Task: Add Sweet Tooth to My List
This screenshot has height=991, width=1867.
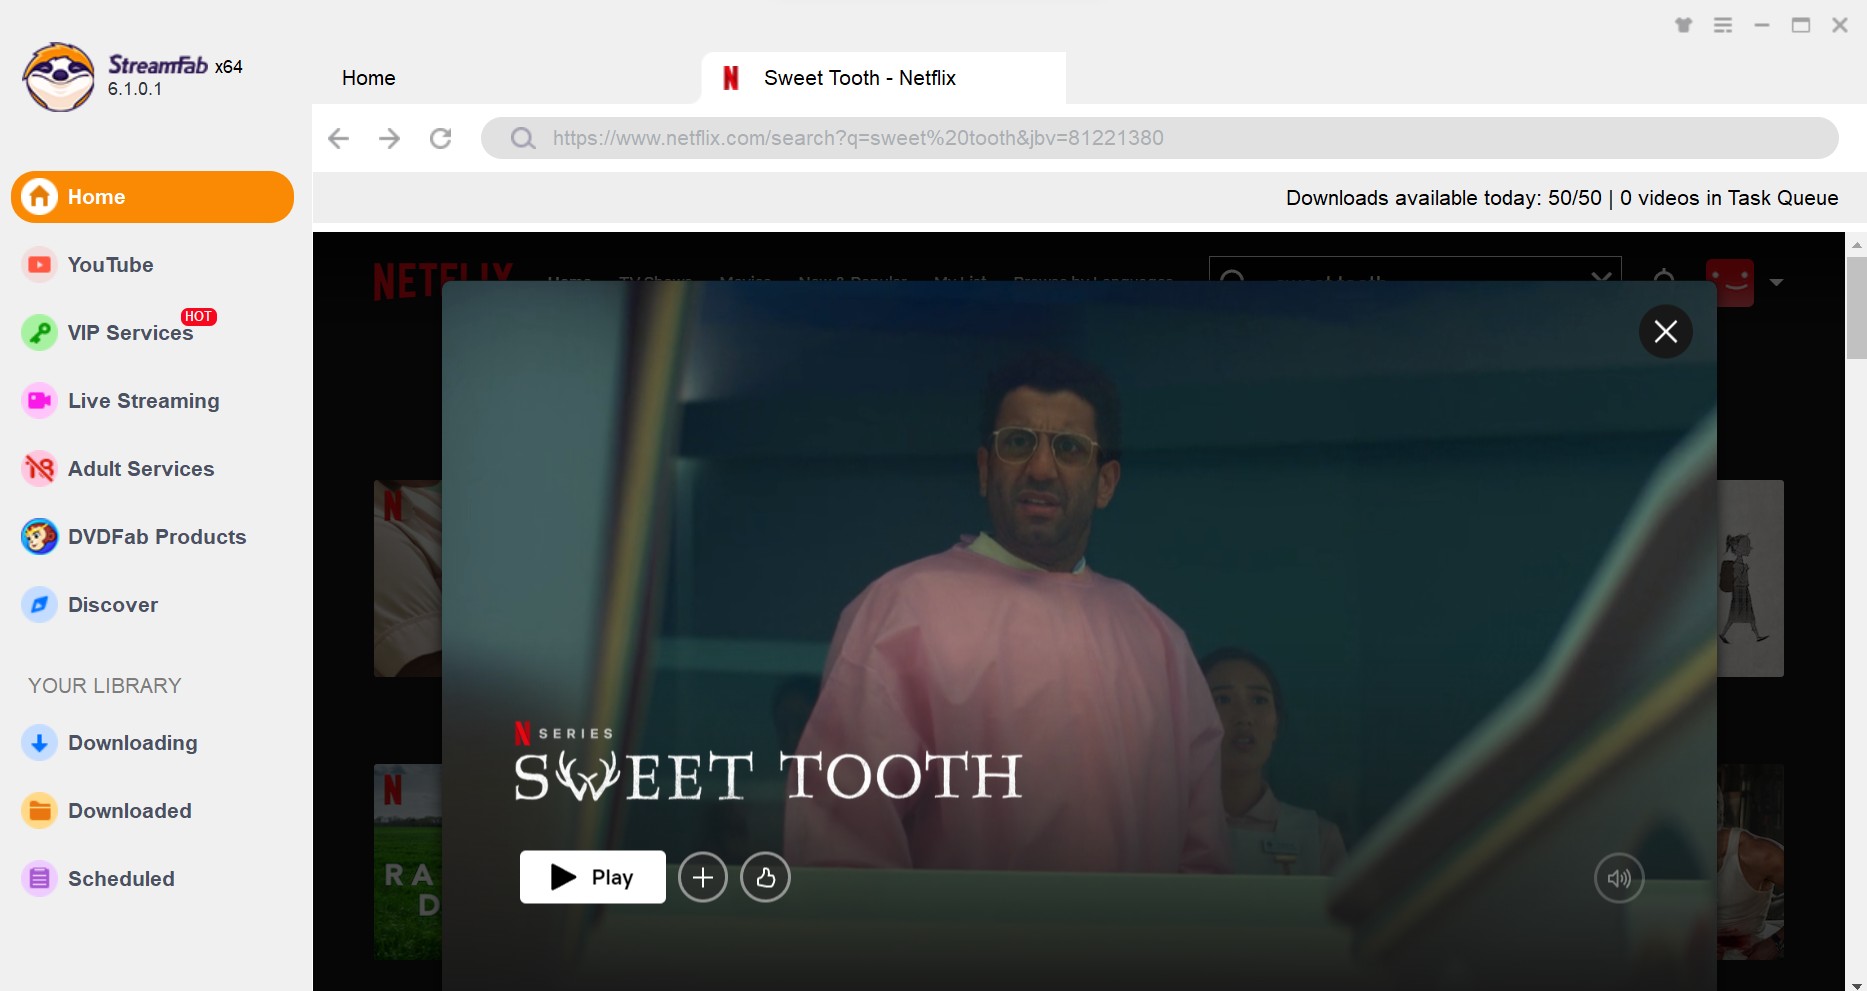Action: pyautogui.click(x=703, y=877)
